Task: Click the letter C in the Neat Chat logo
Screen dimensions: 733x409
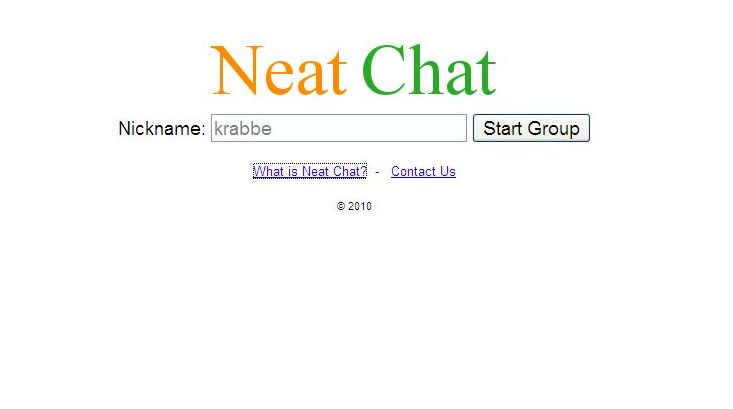Action: click(383, 70)
